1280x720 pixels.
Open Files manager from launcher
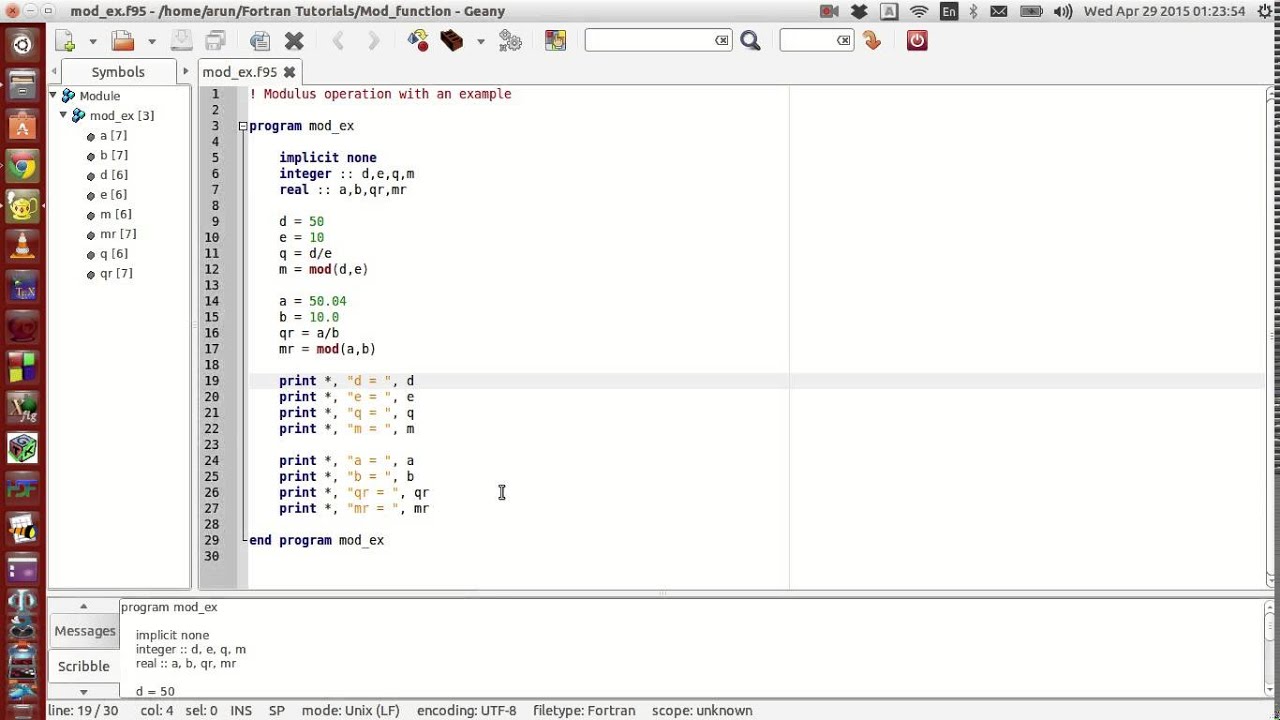coord(22,85)
